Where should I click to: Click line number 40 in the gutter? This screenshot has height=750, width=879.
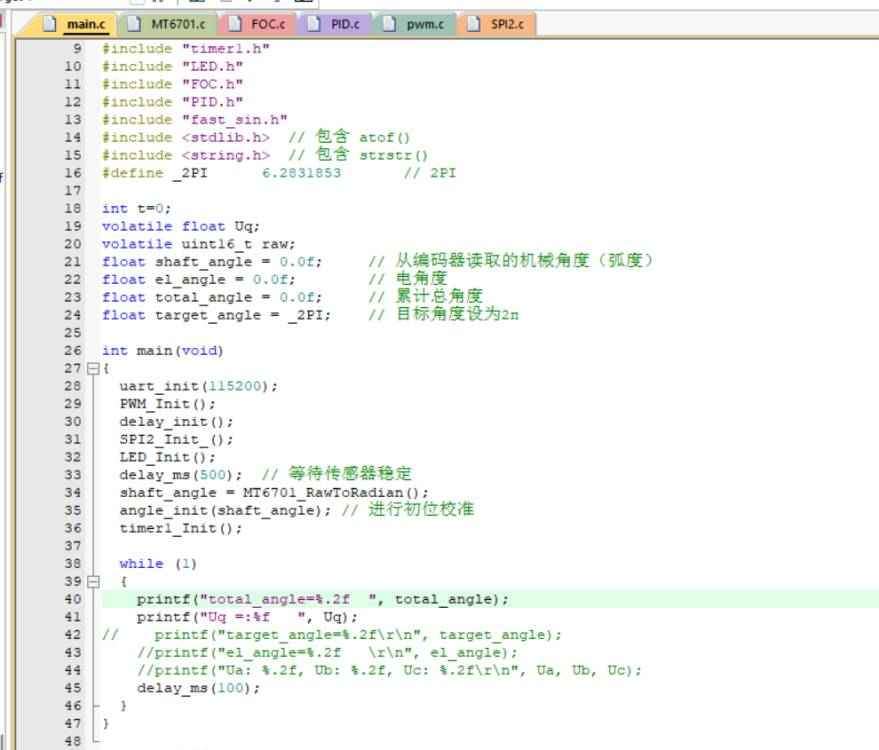tap(71, 599)
